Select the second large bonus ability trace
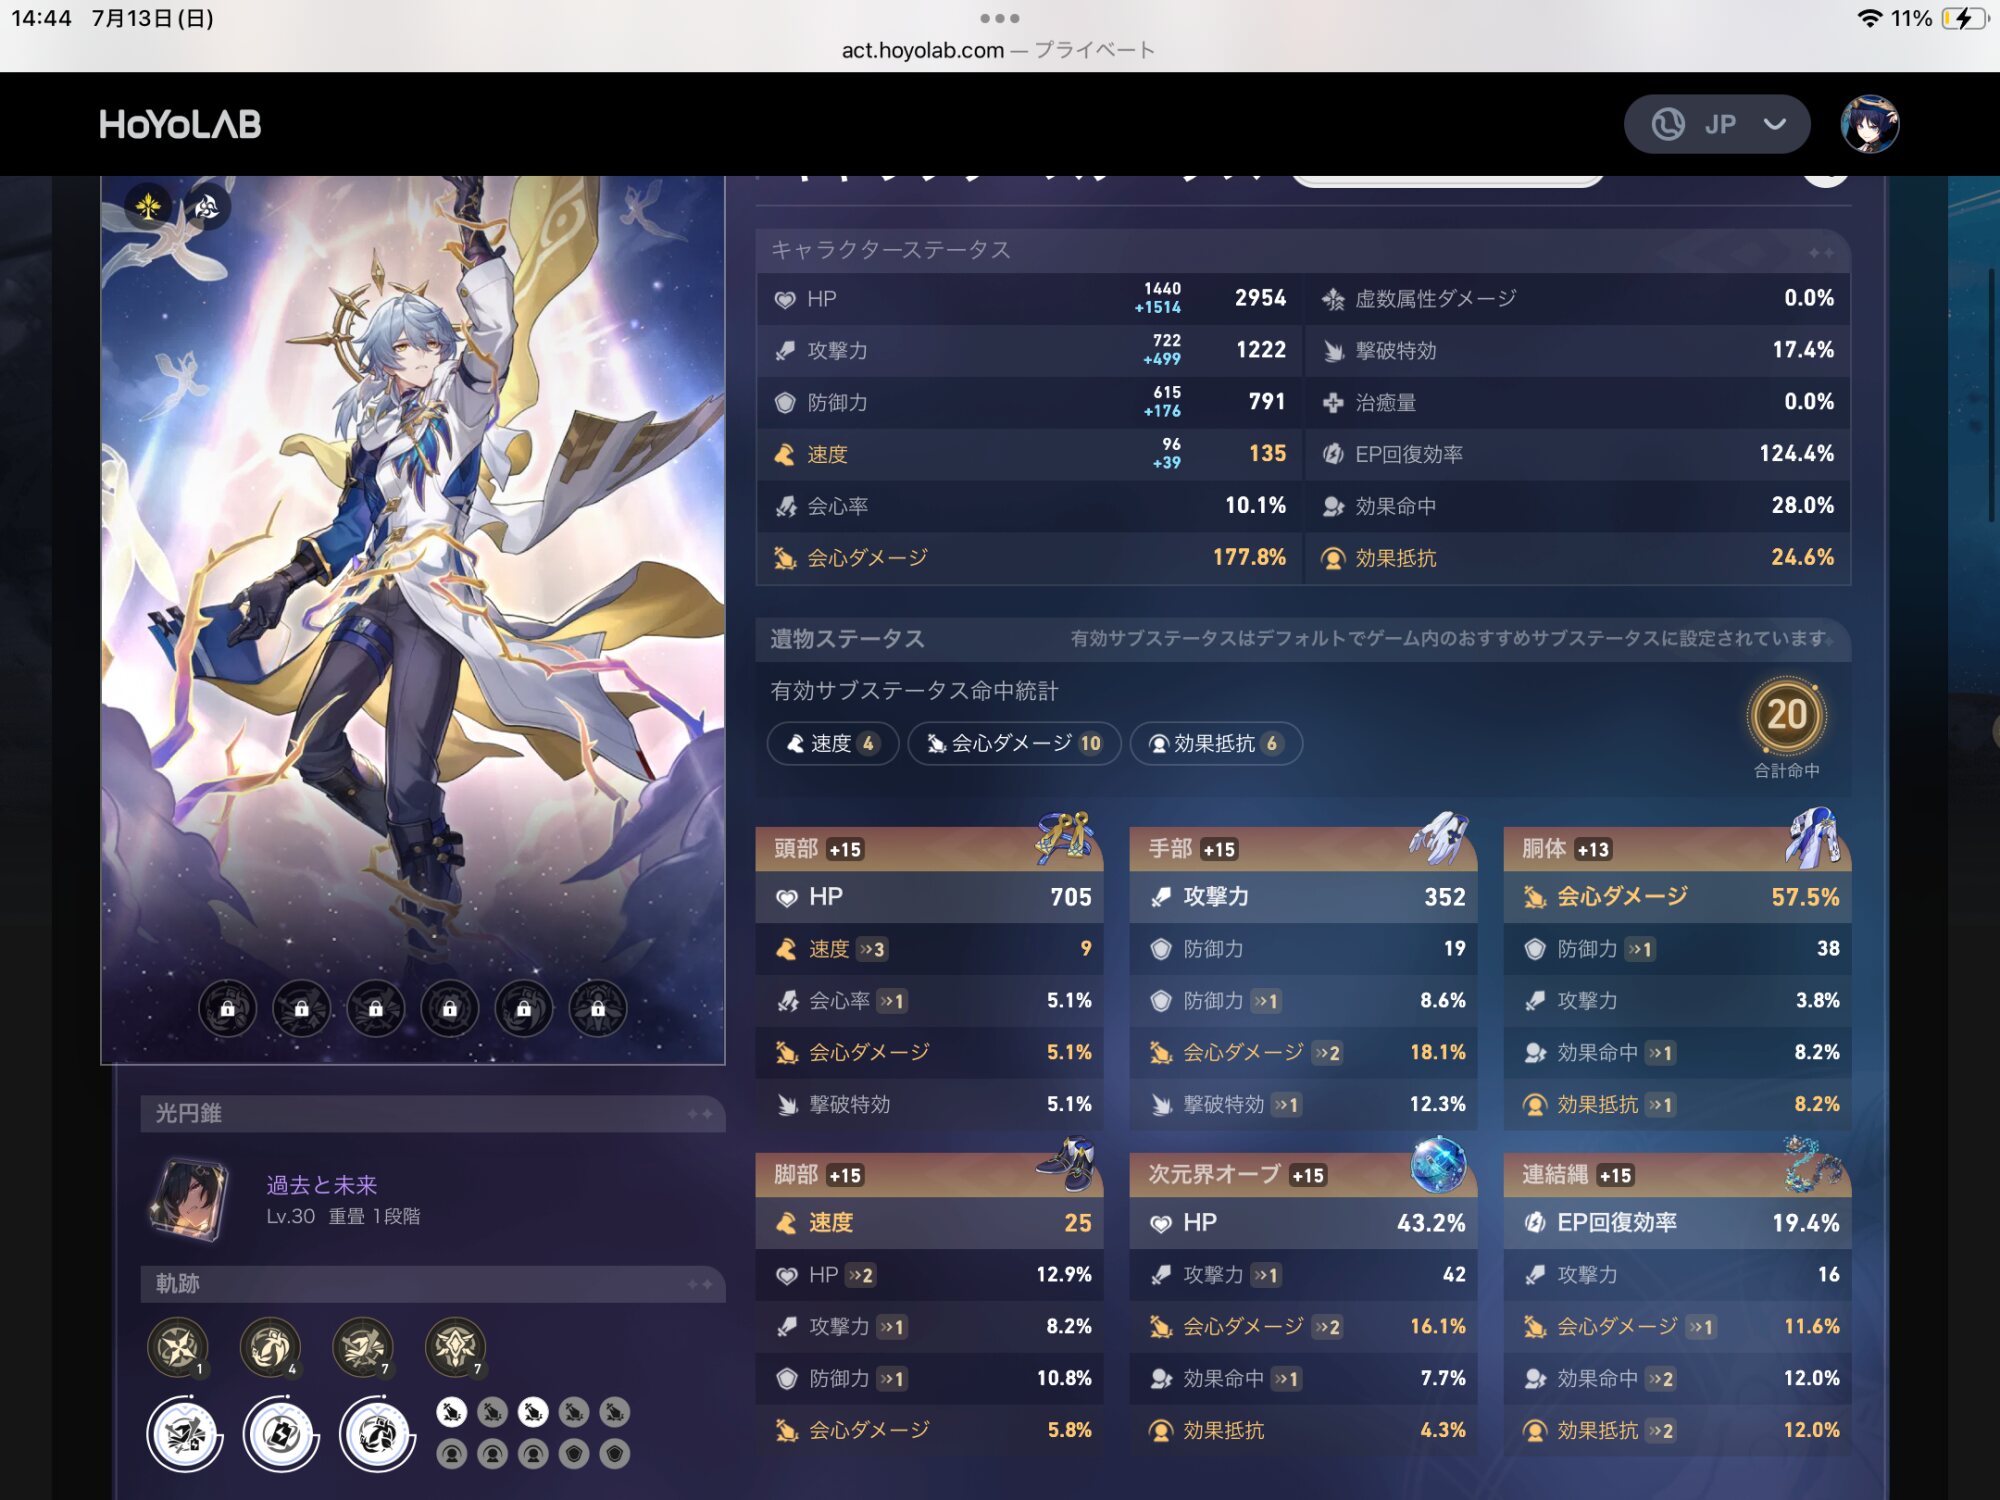Image resolution: width=2000 pixels, height=1500 pixels. click(x=281, y=1435)
